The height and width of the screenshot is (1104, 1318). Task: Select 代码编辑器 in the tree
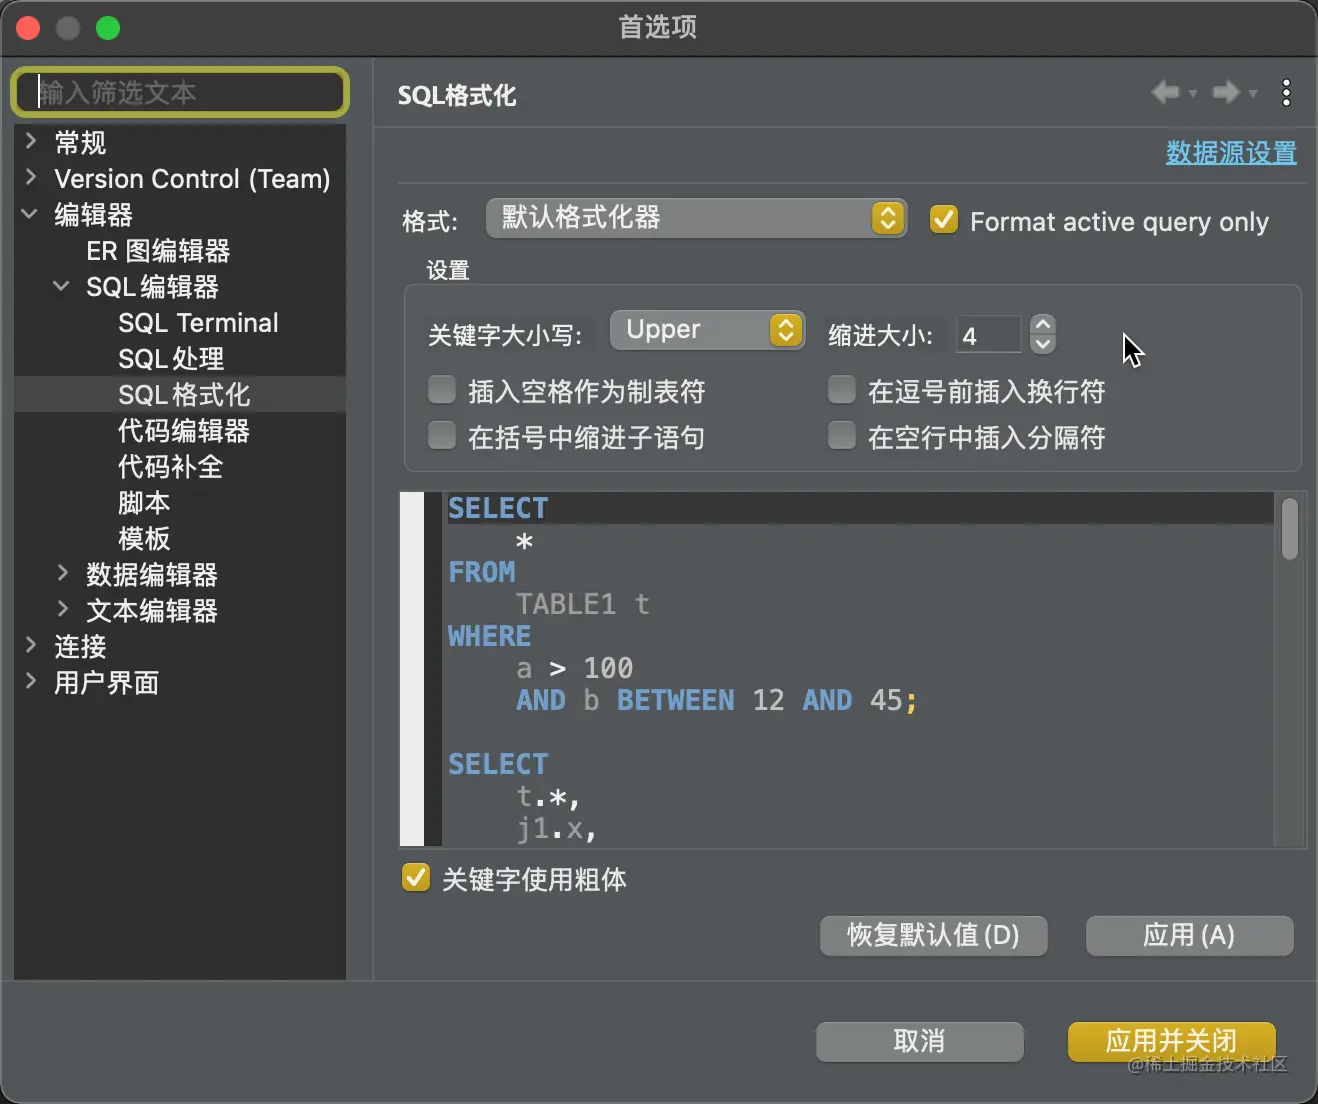(184, 431)
